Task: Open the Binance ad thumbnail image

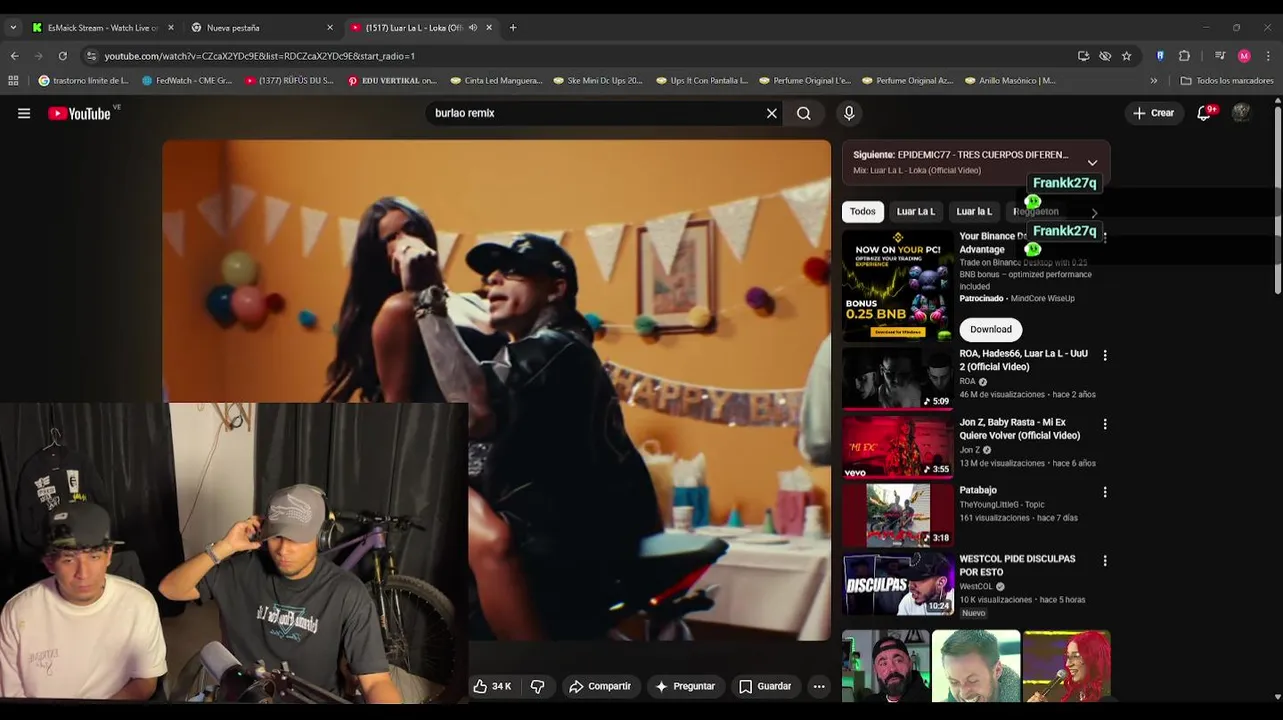Action: [x=898, y=286]
